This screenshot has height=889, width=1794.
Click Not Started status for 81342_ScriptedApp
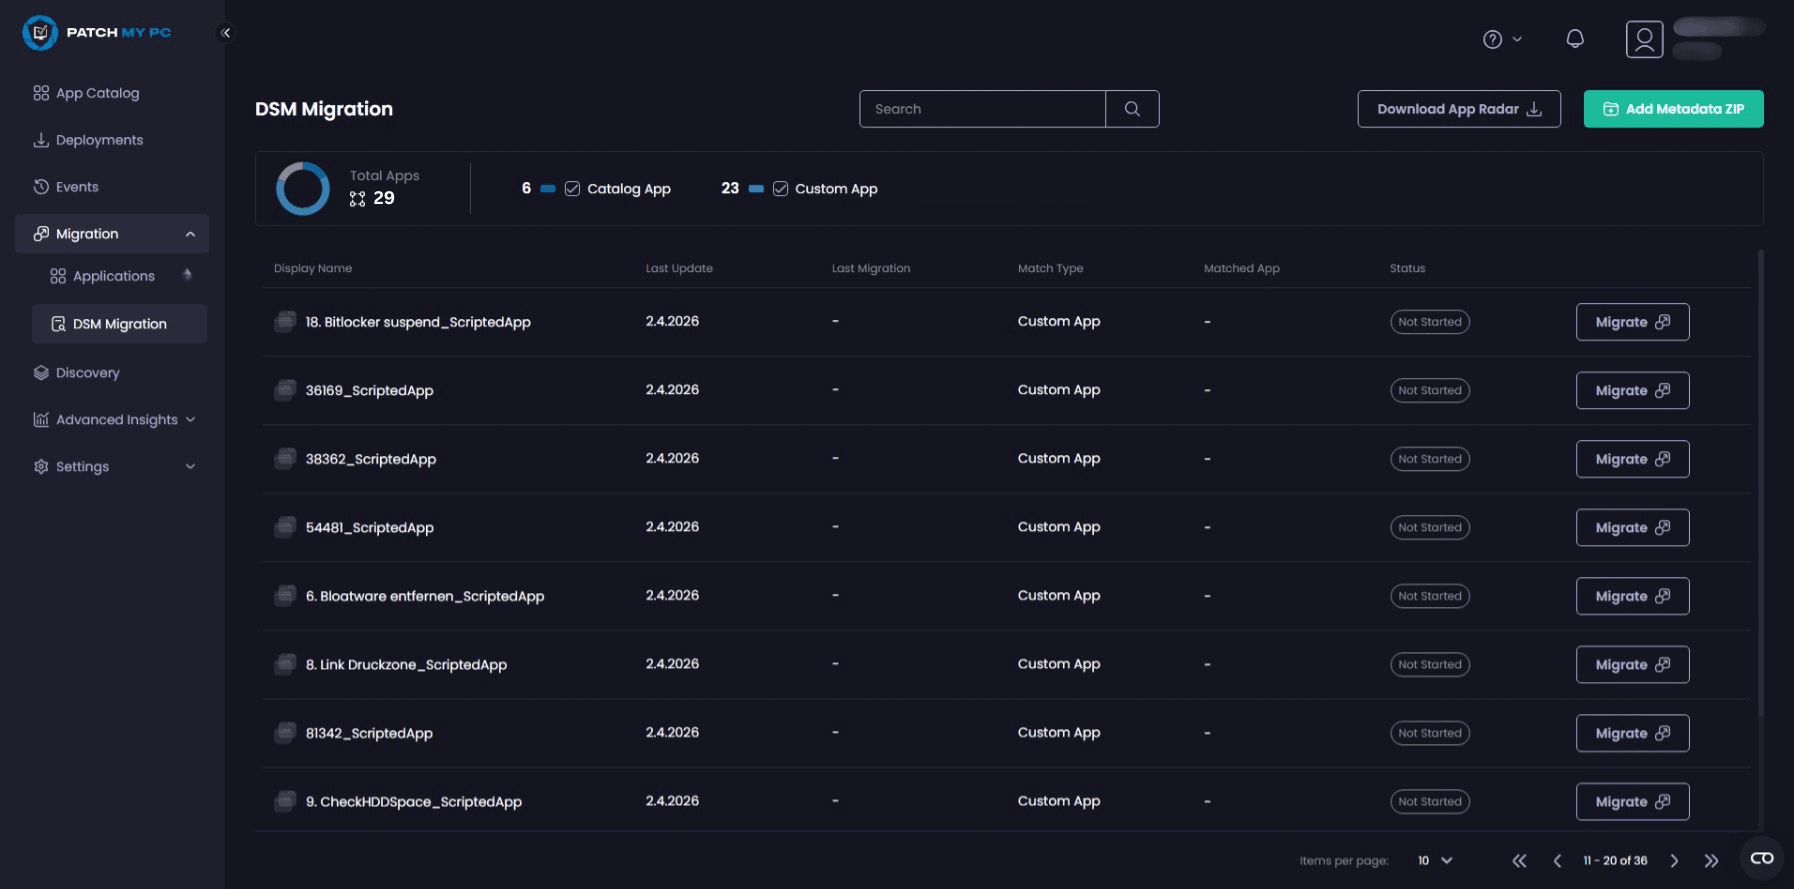point(1430,733)
